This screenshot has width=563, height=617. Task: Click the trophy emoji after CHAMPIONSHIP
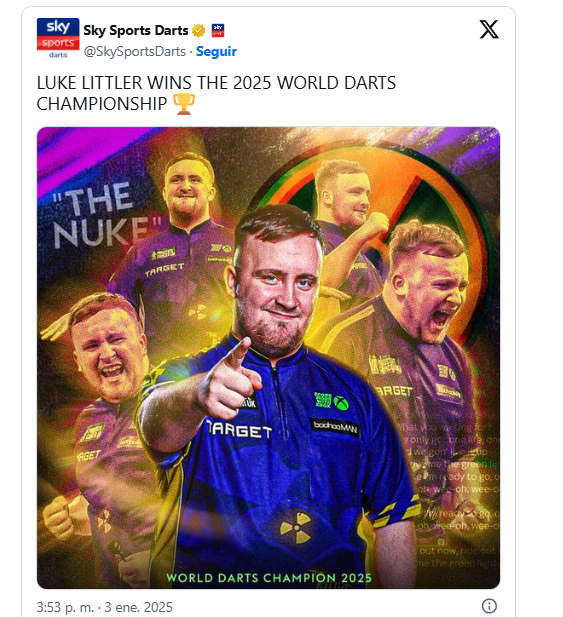tap(184, 104)
